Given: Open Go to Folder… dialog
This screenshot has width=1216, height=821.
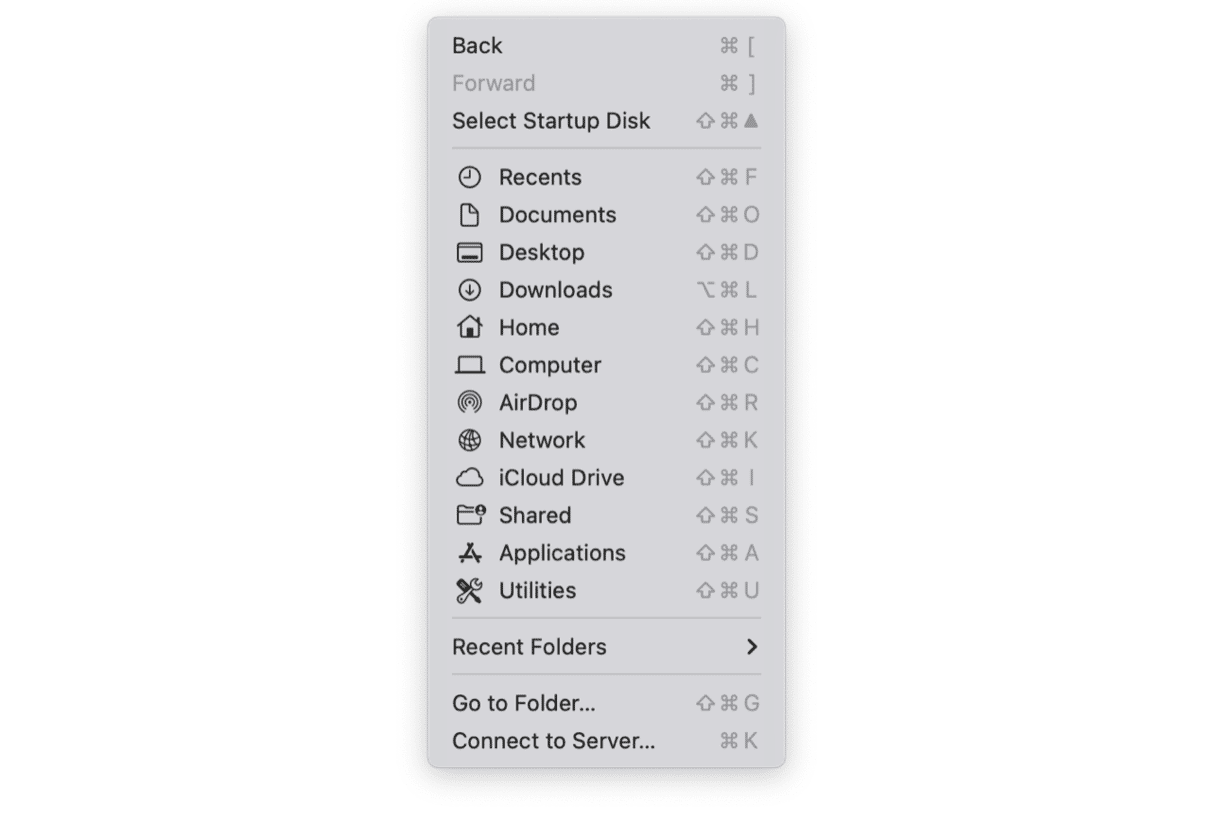Looking at the screenshot, I should tap(606, 704).
